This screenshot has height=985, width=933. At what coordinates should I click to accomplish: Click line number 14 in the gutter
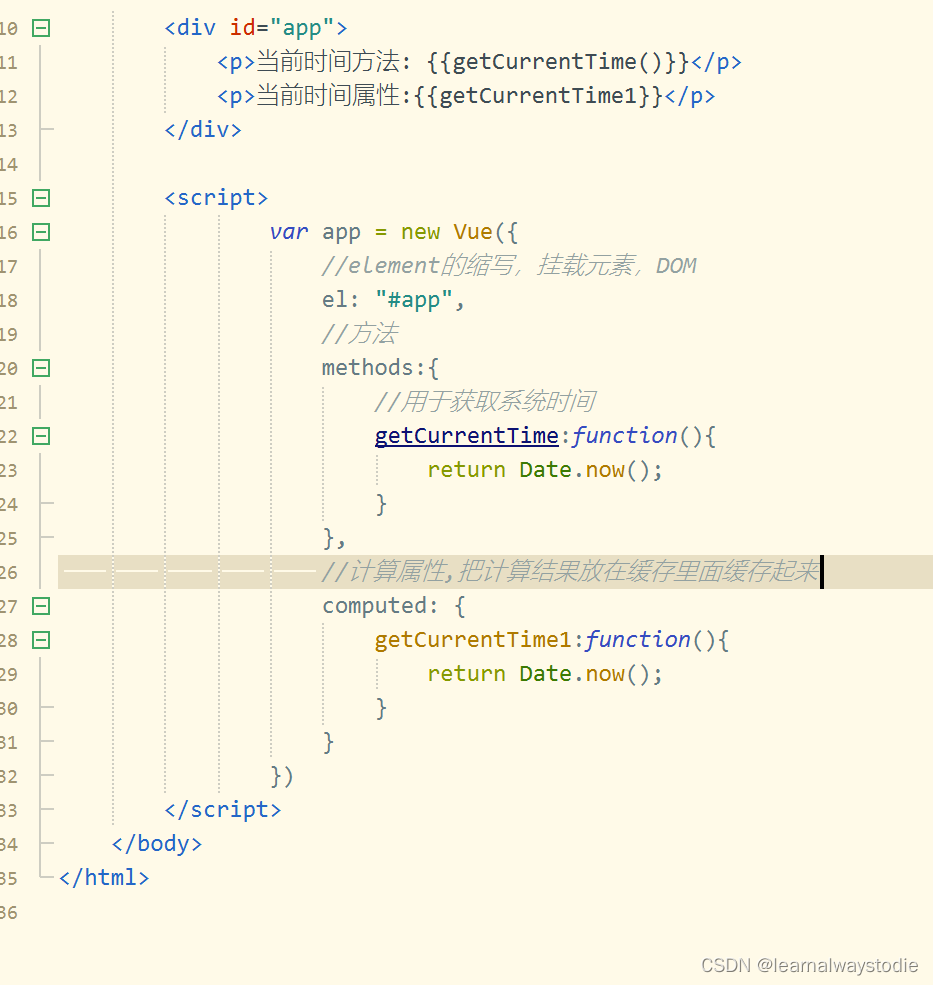click(9, 165)
